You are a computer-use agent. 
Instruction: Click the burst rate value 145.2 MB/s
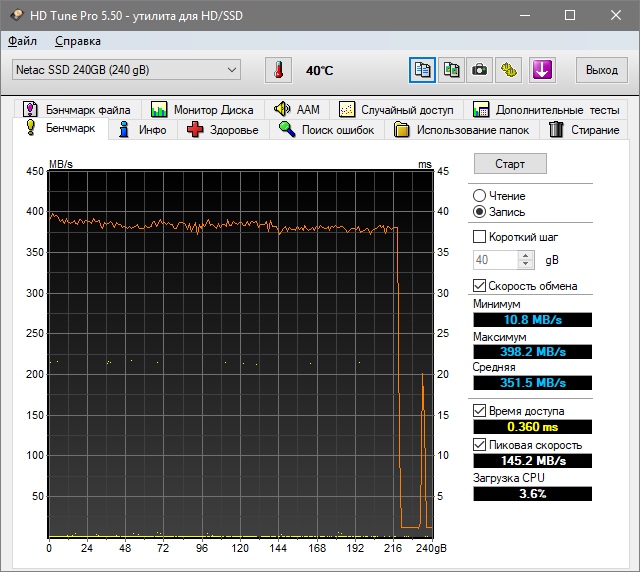tap(533, 461)
